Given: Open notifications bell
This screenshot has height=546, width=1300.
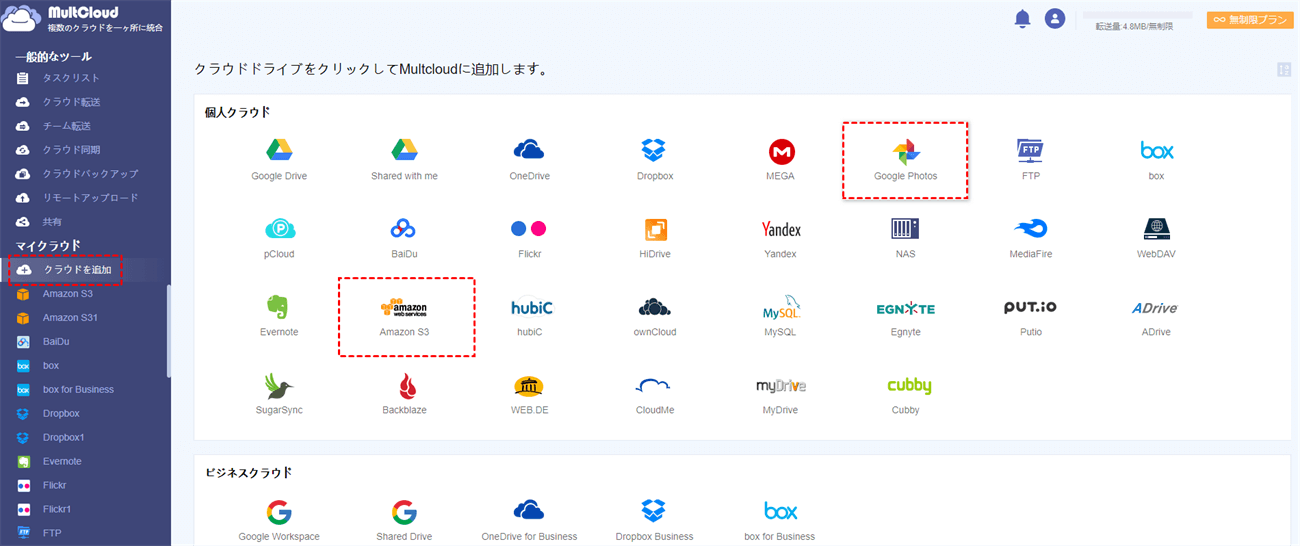Looking at the screenshot, I should pyautogui.click(x=1022, y=18).
